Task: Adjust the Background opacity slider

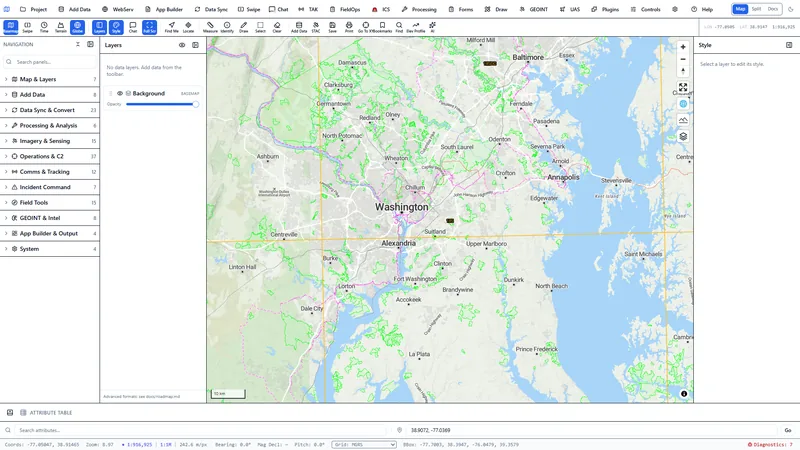Action: (162, 104)
